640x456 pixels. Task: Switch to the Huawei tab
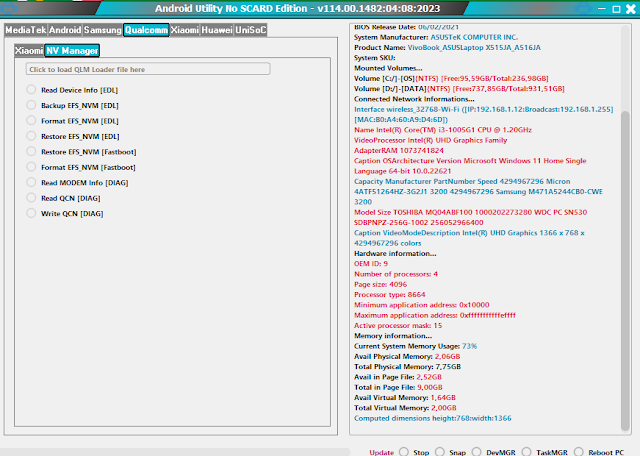217,30
